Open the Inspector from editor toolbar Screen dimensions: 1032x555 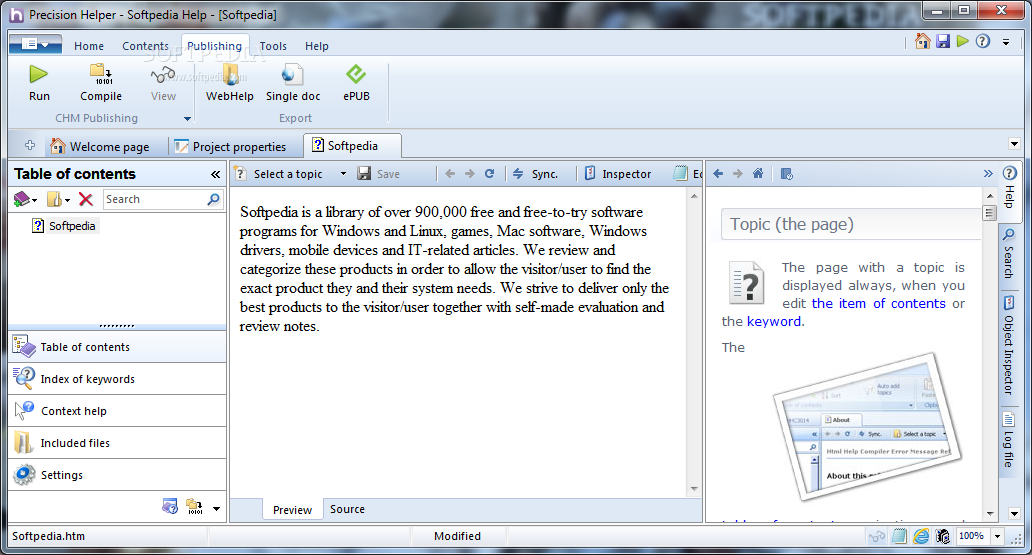618,174
